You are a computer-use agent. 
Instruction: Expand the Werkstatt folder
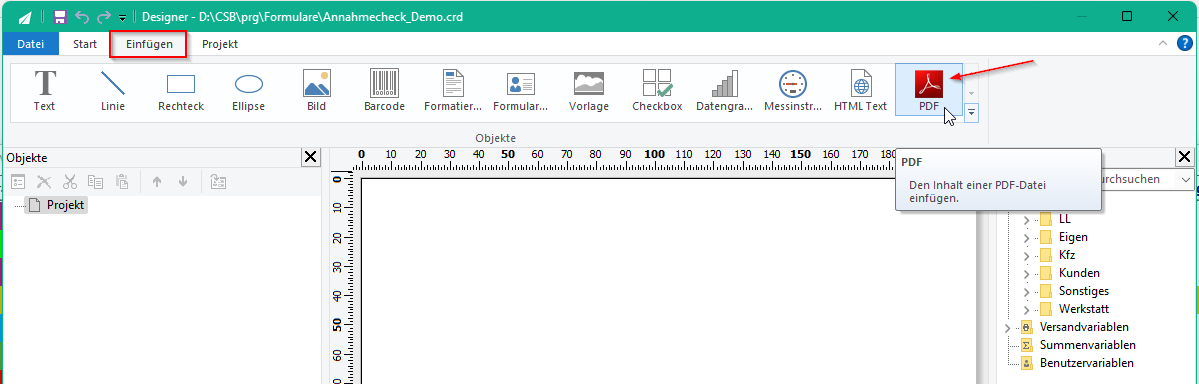click(1026, 309)
